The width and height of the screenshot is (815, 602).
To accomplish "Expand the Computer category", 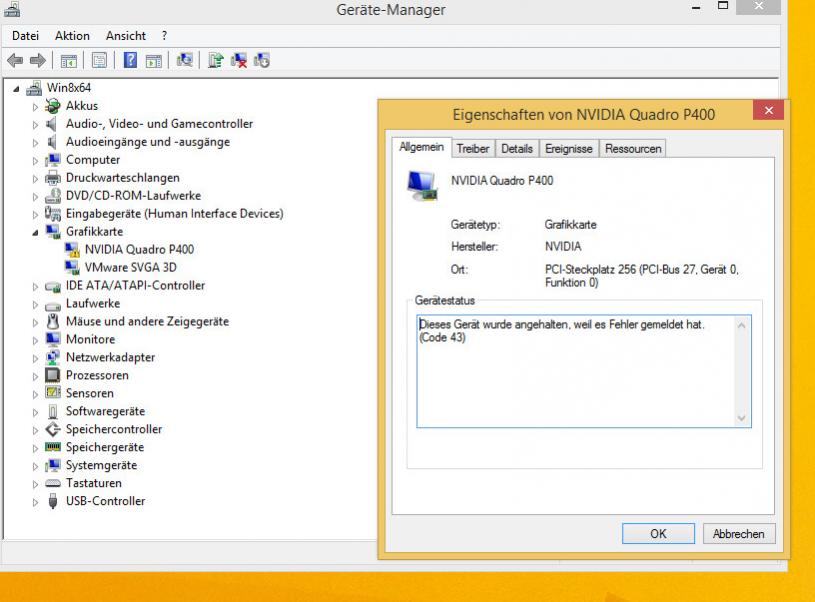I will pos(35,161).
